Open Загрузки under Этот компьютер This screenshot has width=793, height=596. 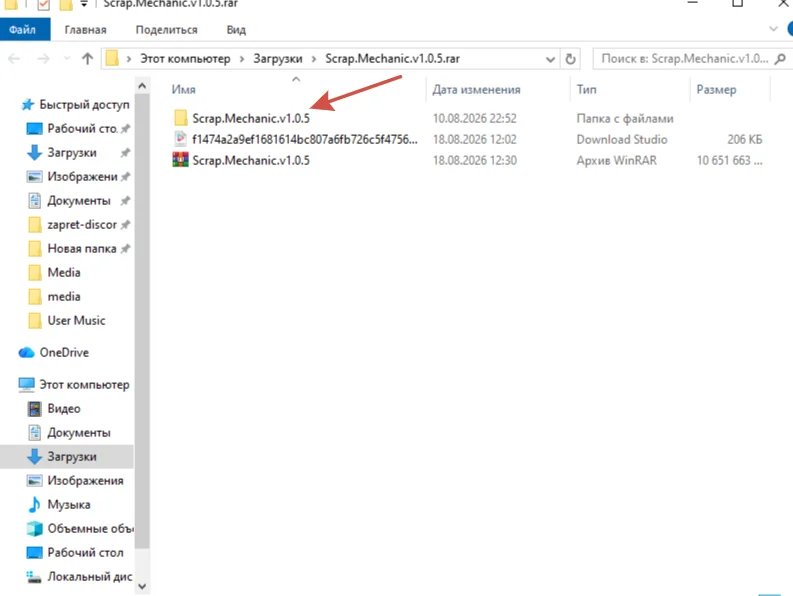point(72,456)
